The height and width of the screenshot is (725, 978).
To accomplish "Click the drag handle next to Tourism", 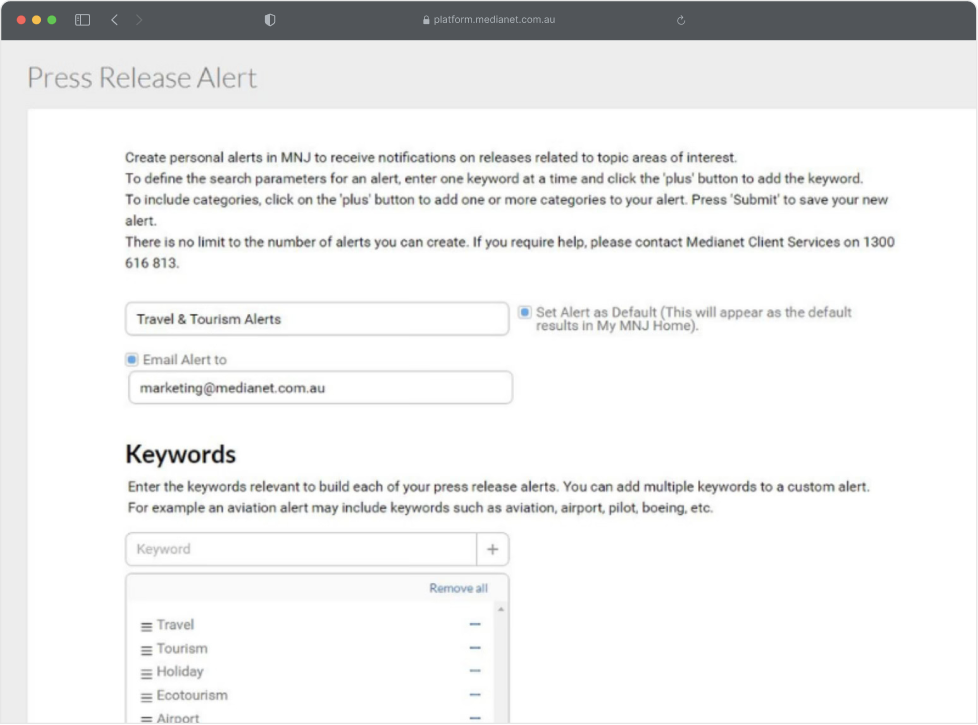I will click(146, 649).
